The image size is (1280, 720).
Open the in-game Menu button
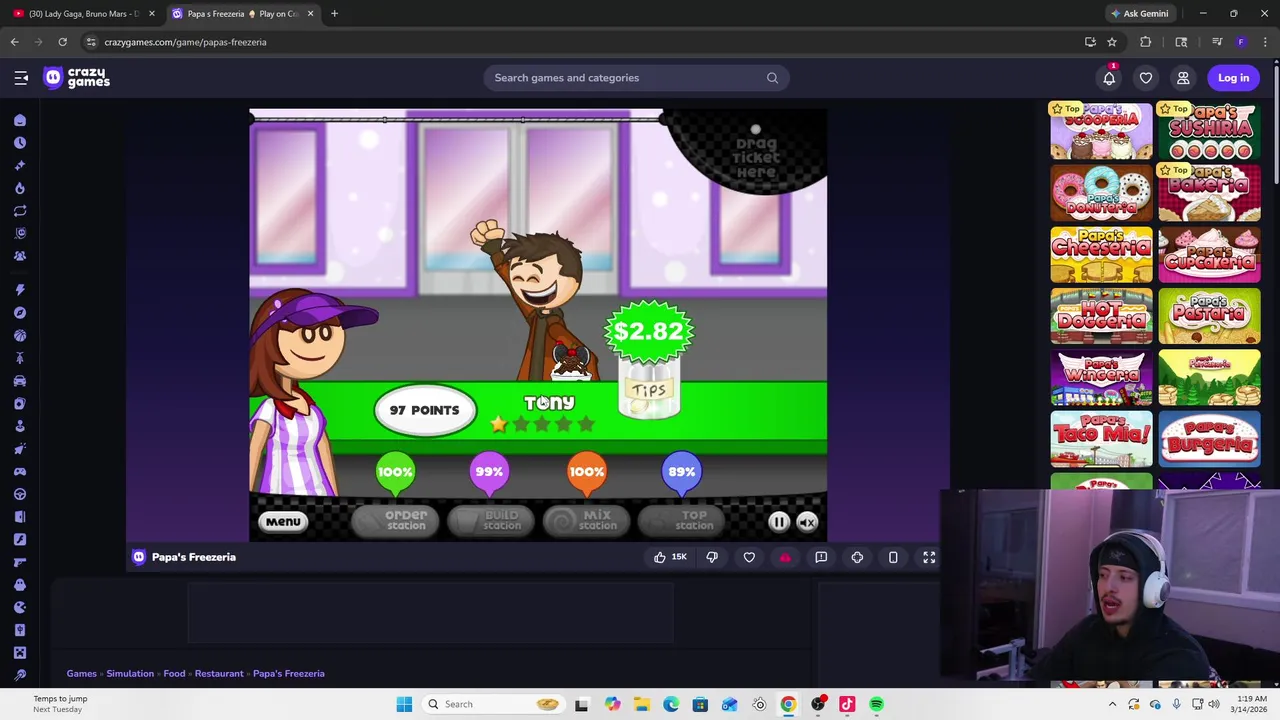pyautogui.click(x=283, y=521)
